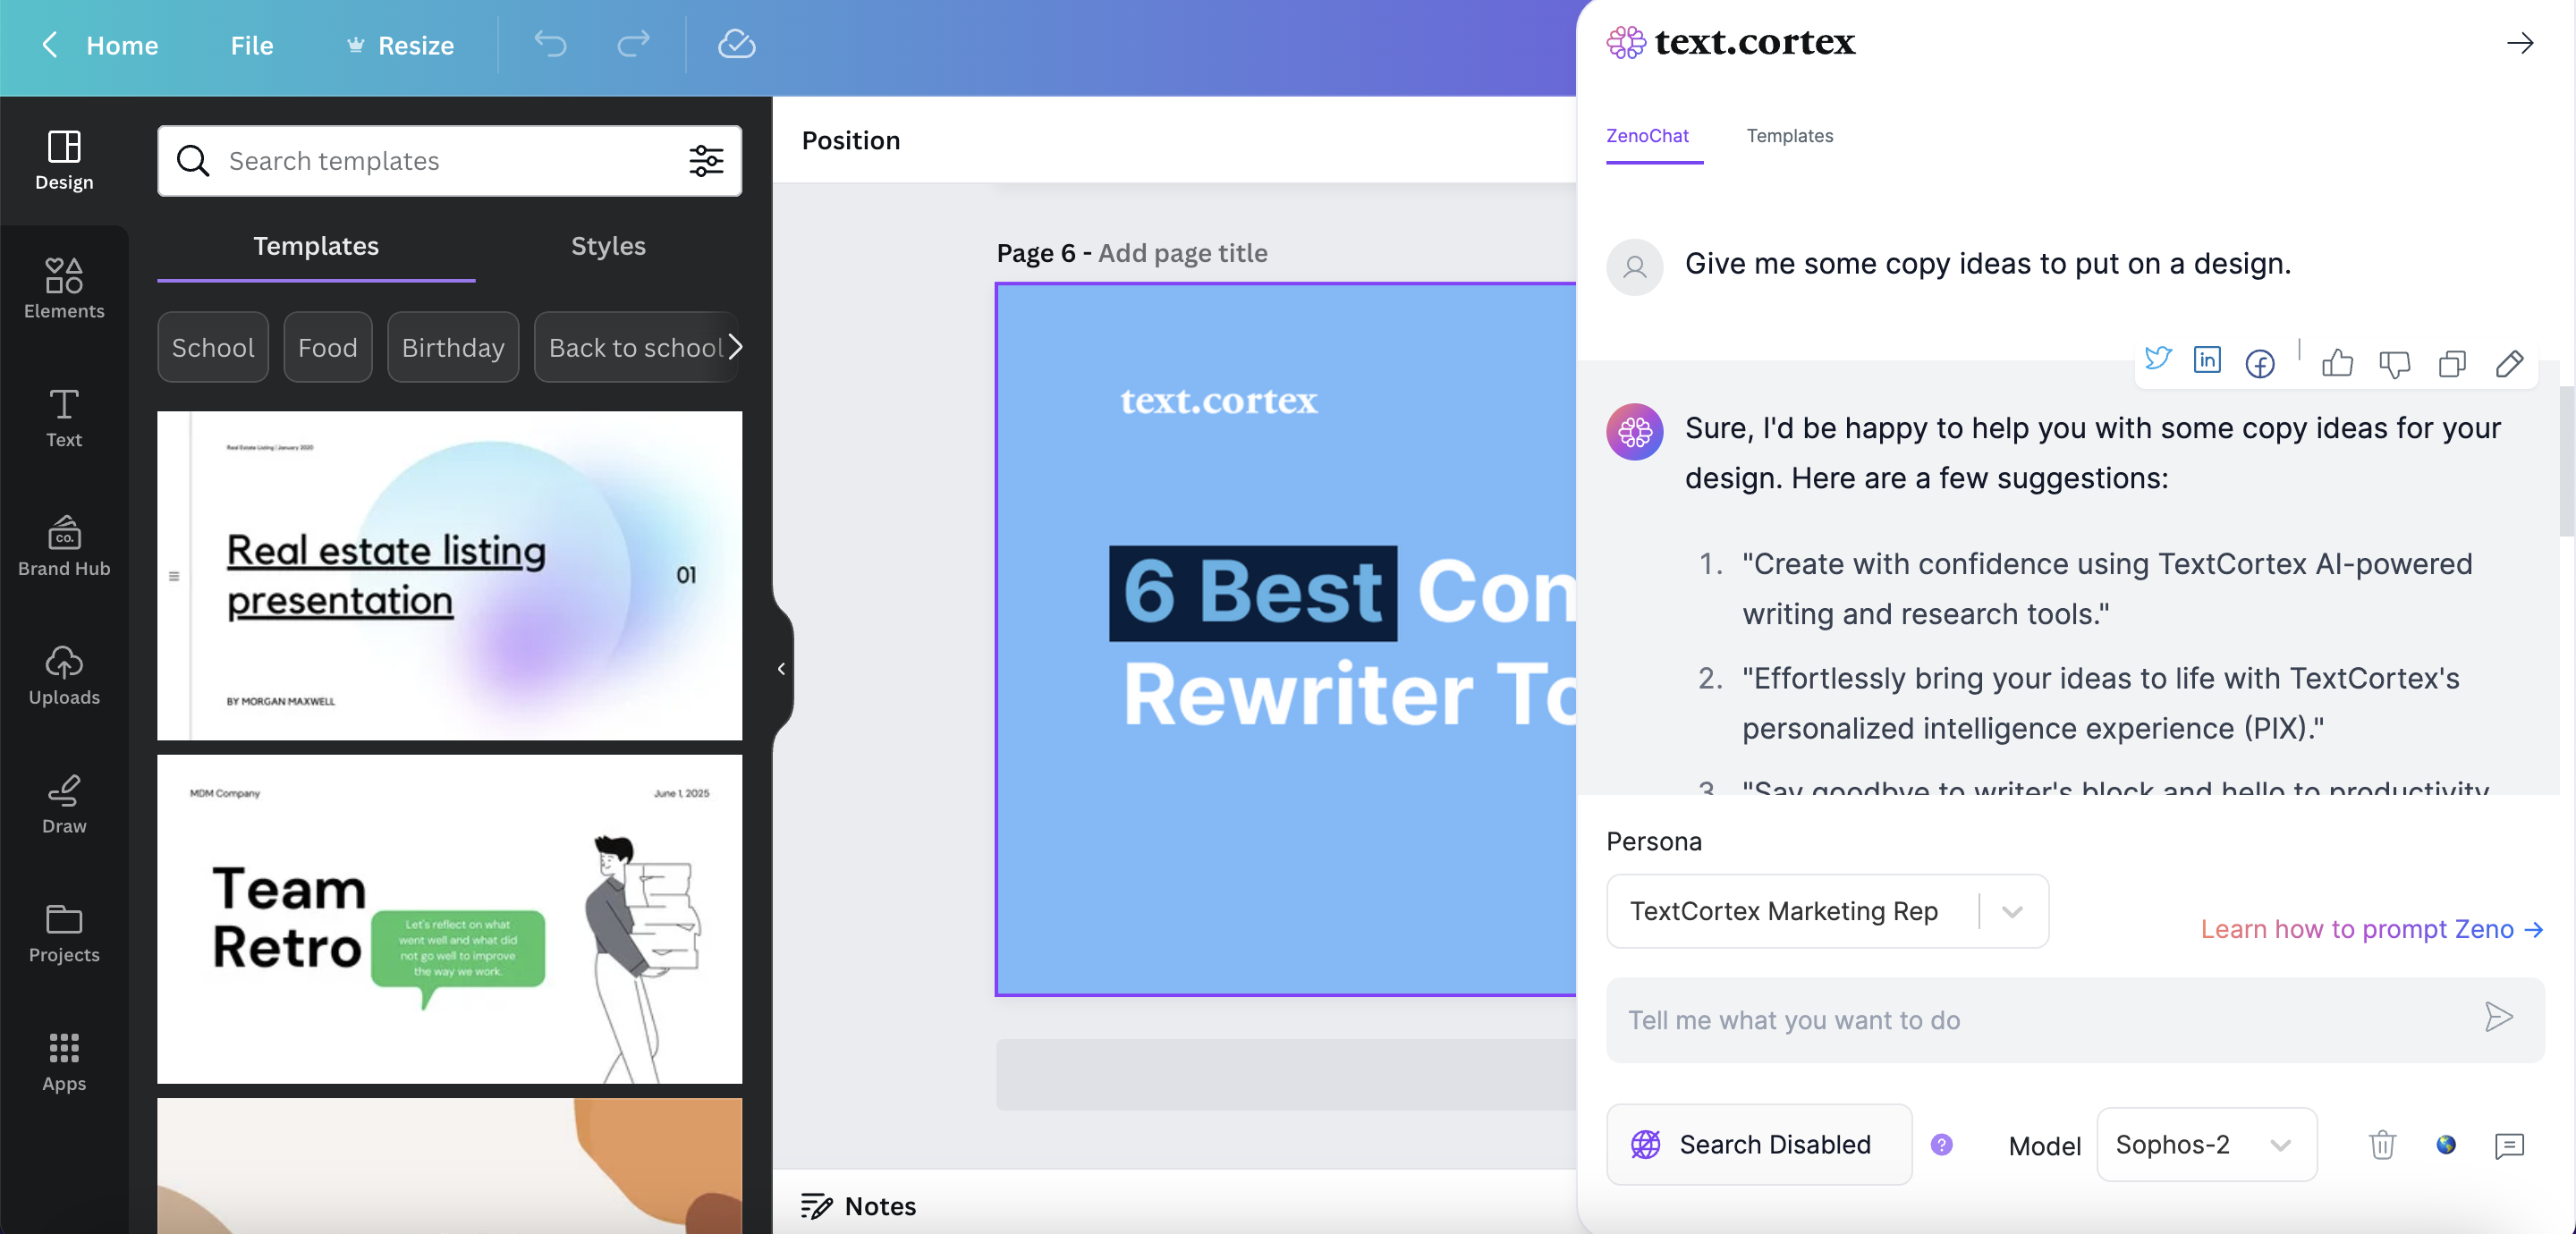Open the Elements panel
2576x1234 pixels.
pos(64,289)
